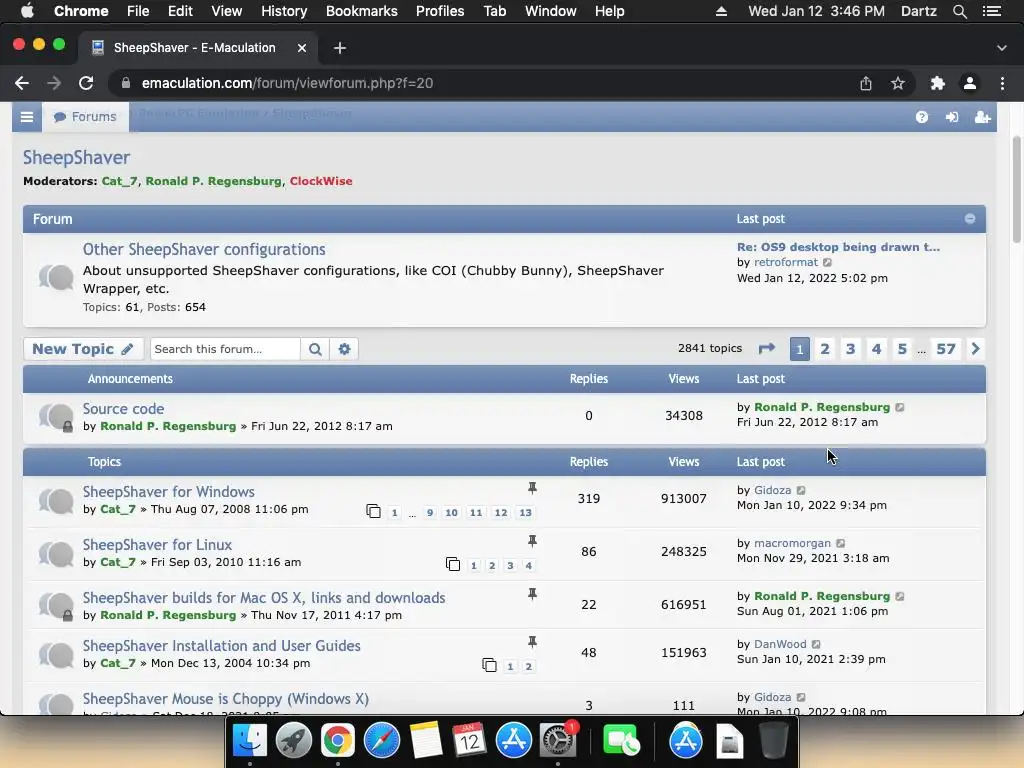
Task: Open Notes from the Dock
Action: pyautogui.click(x=426, y=741)
